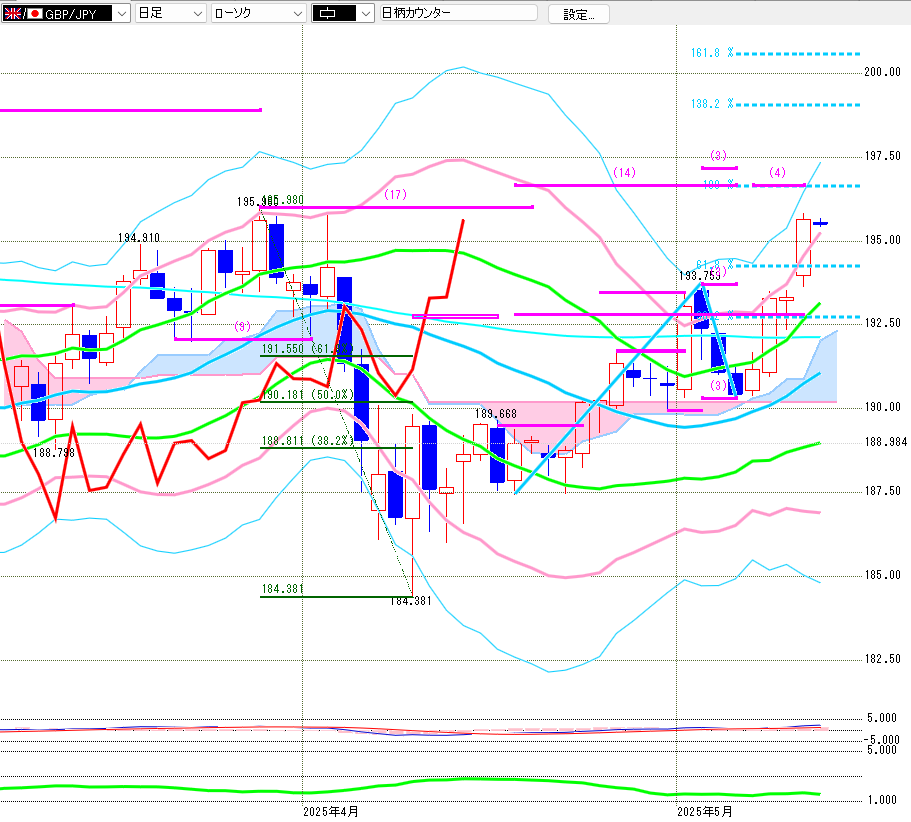
Task: Click the 200.00 price axis label
Action: [882, 72]
